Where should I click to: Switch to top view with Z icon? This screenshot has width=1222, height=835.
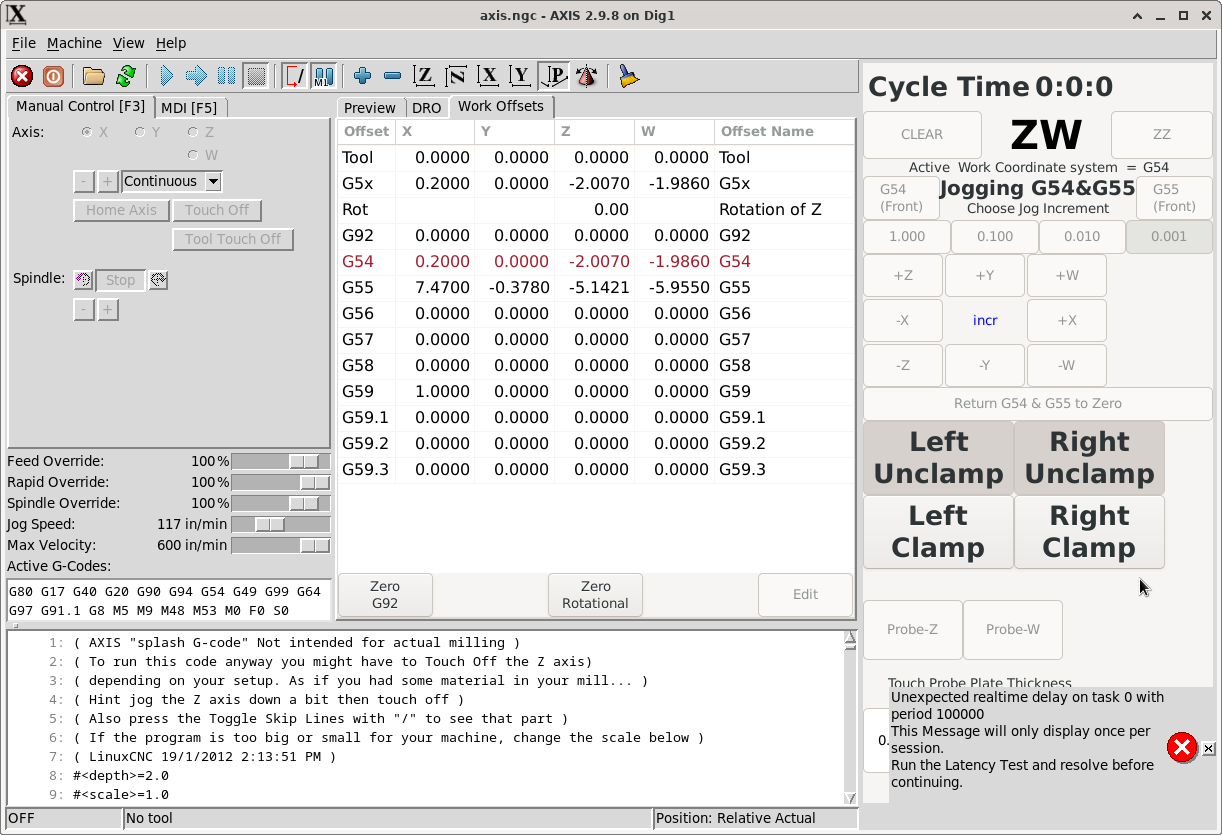coord(424,76)
